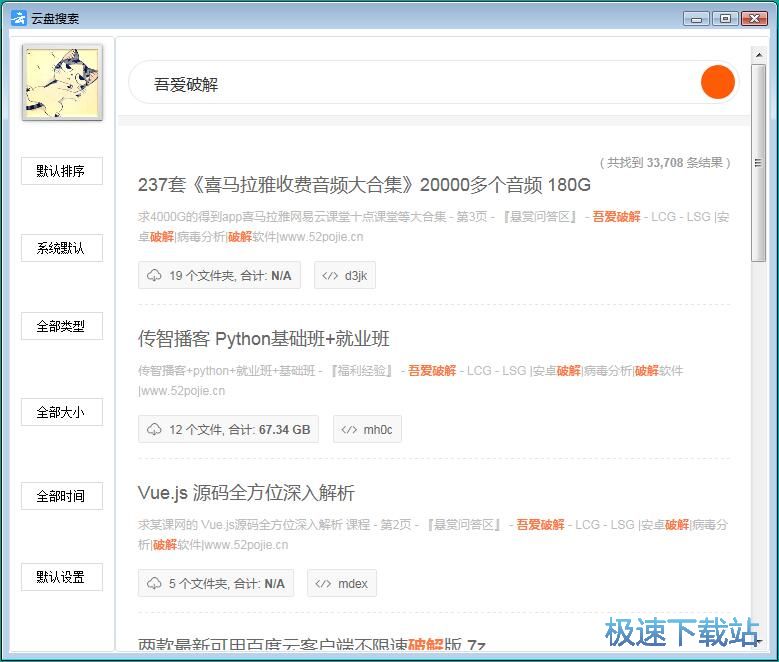The width and height of the screenshot is (779, 662).
Task: Click the 默认设置 button in sidebar
Action: tap(61, 577)
